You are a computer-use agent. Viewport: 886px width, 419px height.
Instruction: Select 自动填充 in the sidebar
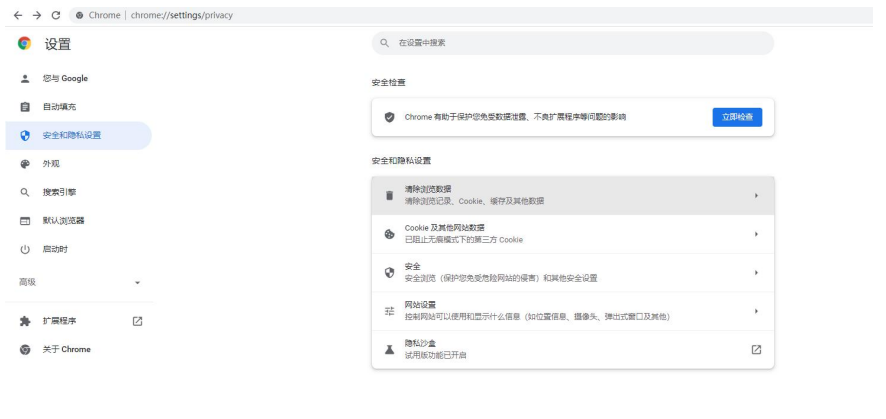(x=79, y=107)
